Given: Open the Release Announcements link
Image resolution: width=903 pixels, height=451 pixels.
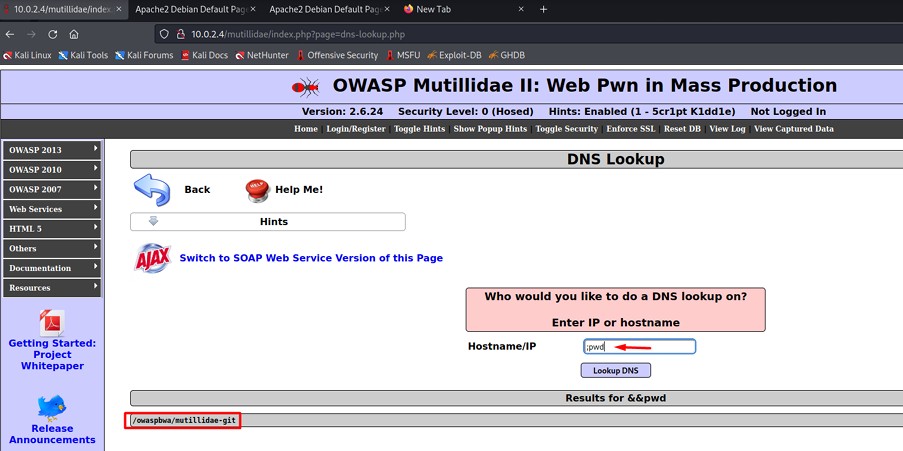Looking at the screenshot, I should coord(52,434).
